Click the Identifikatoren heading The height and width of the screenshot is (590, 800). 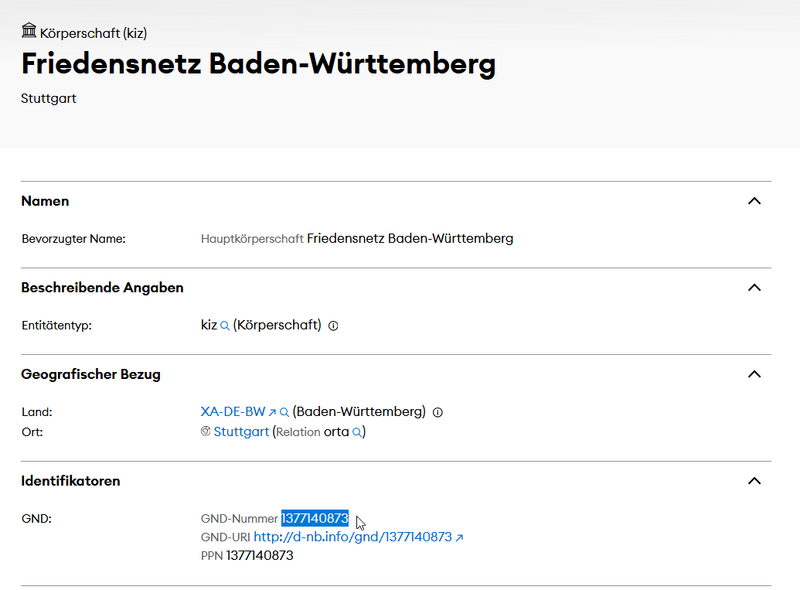click(x=70, y=481)
